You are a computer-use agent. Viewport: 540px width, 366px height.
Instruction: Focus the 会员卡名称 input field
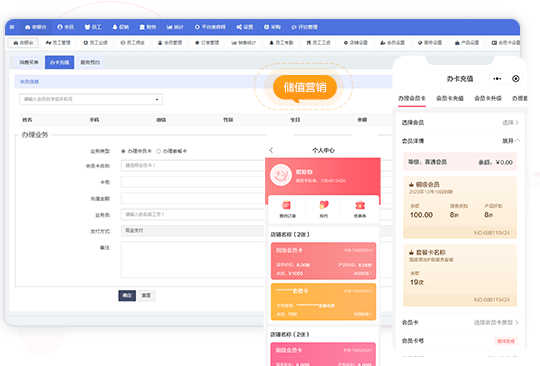[x=193, y=166]
